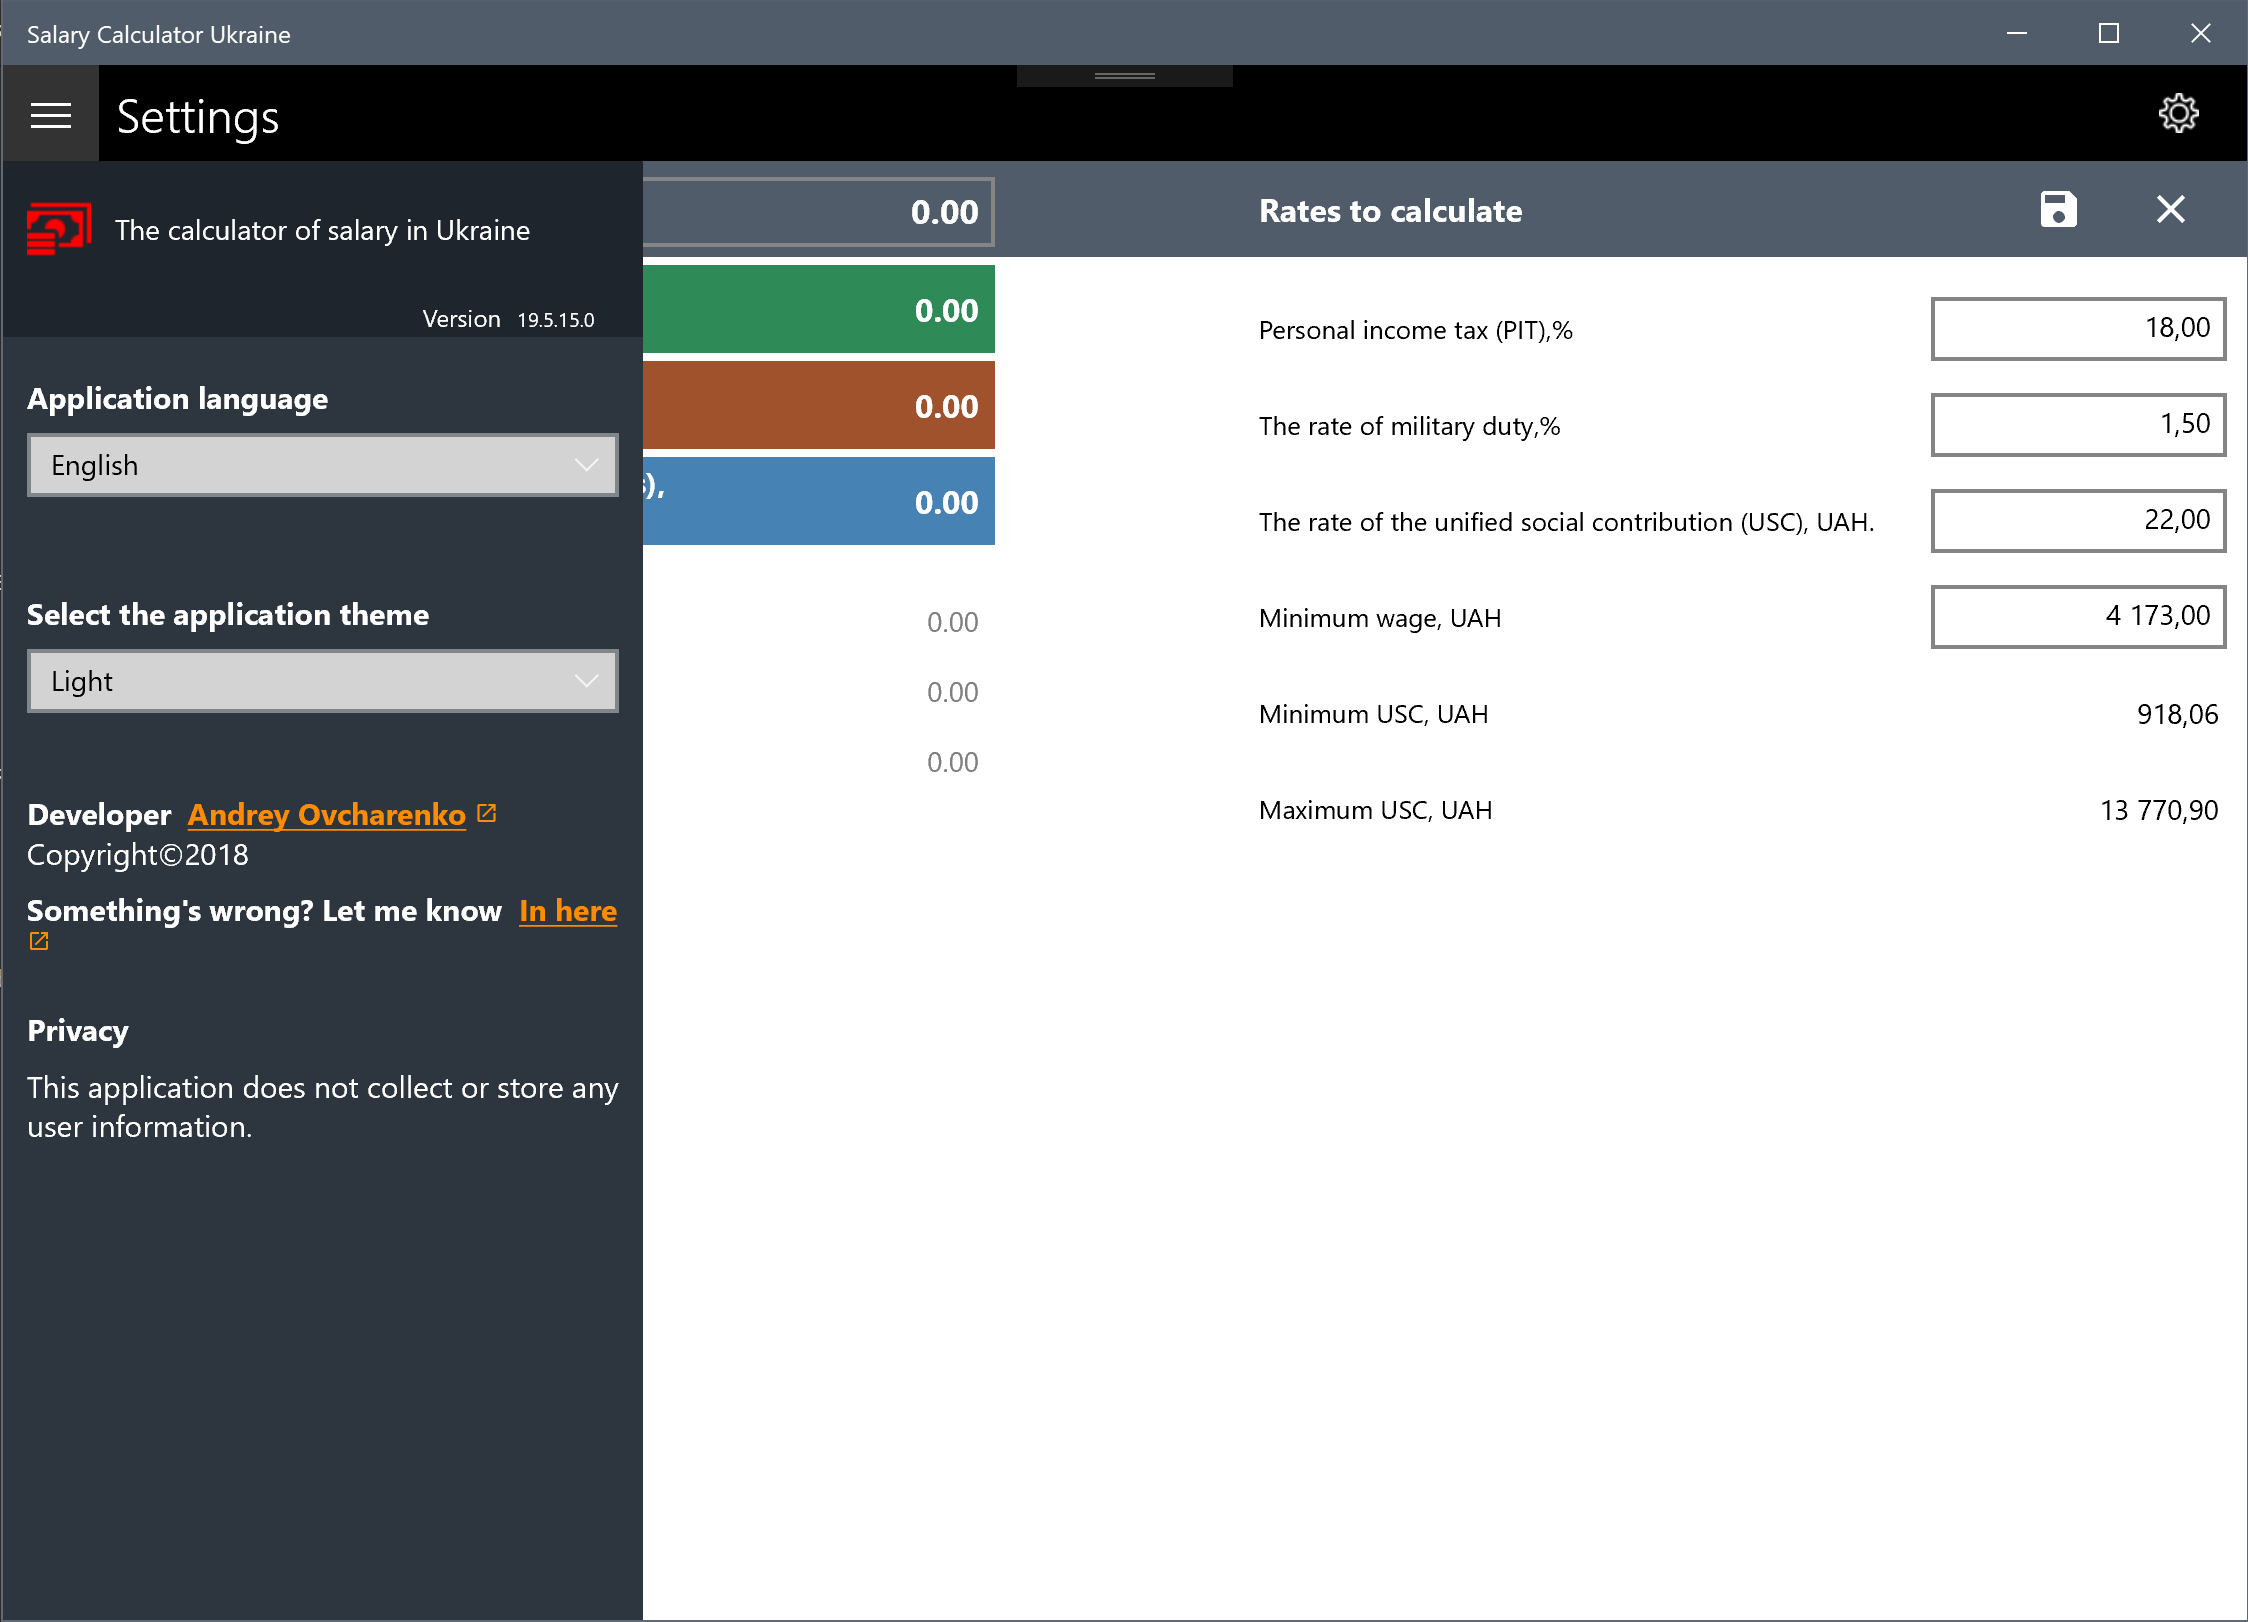Close the Rates to calculate panel
The width and height of the screenshot is (2248, 1622).
2170,210
